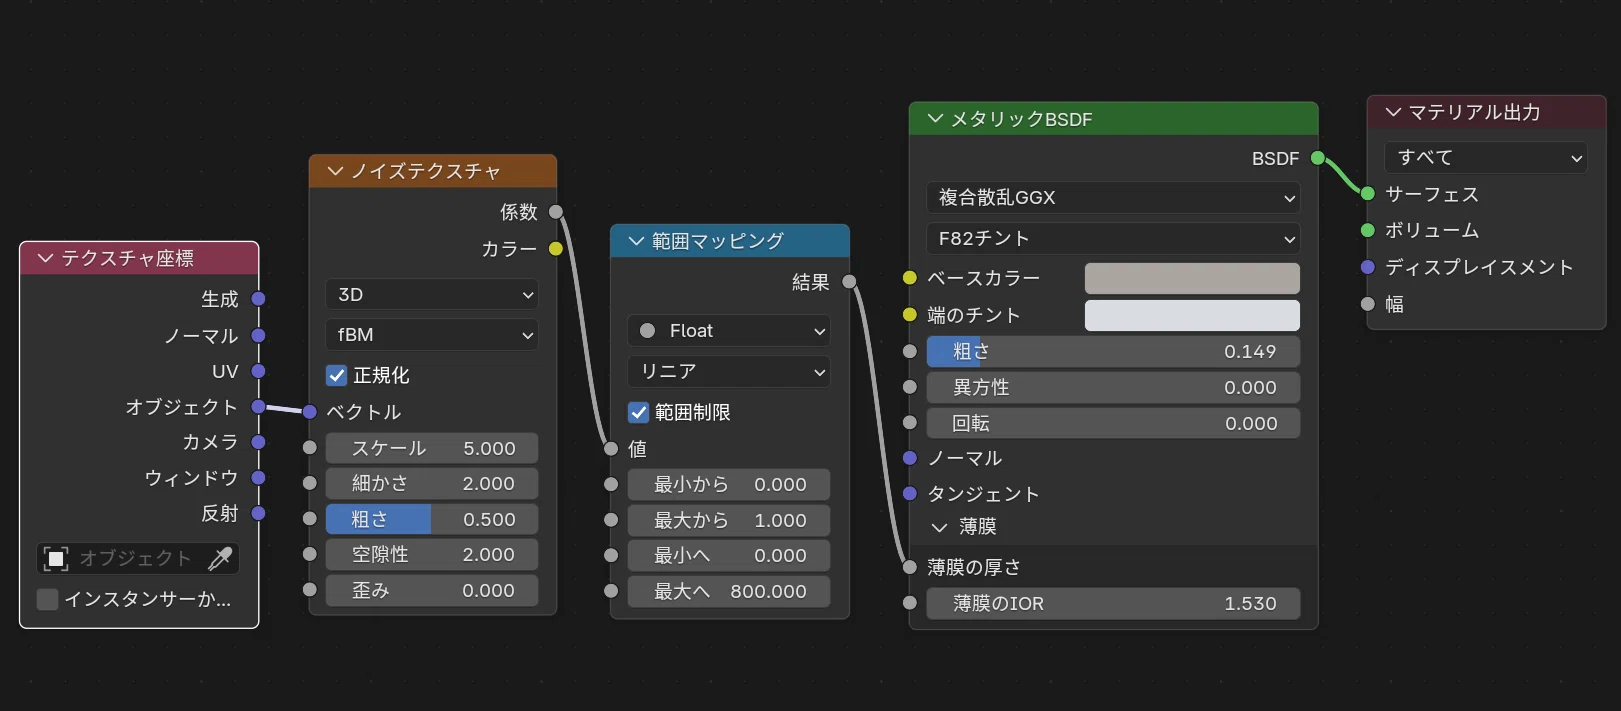Click the ディスプレイスメント input socket
Screen dimensions: 1621x711
point(1368,267)
